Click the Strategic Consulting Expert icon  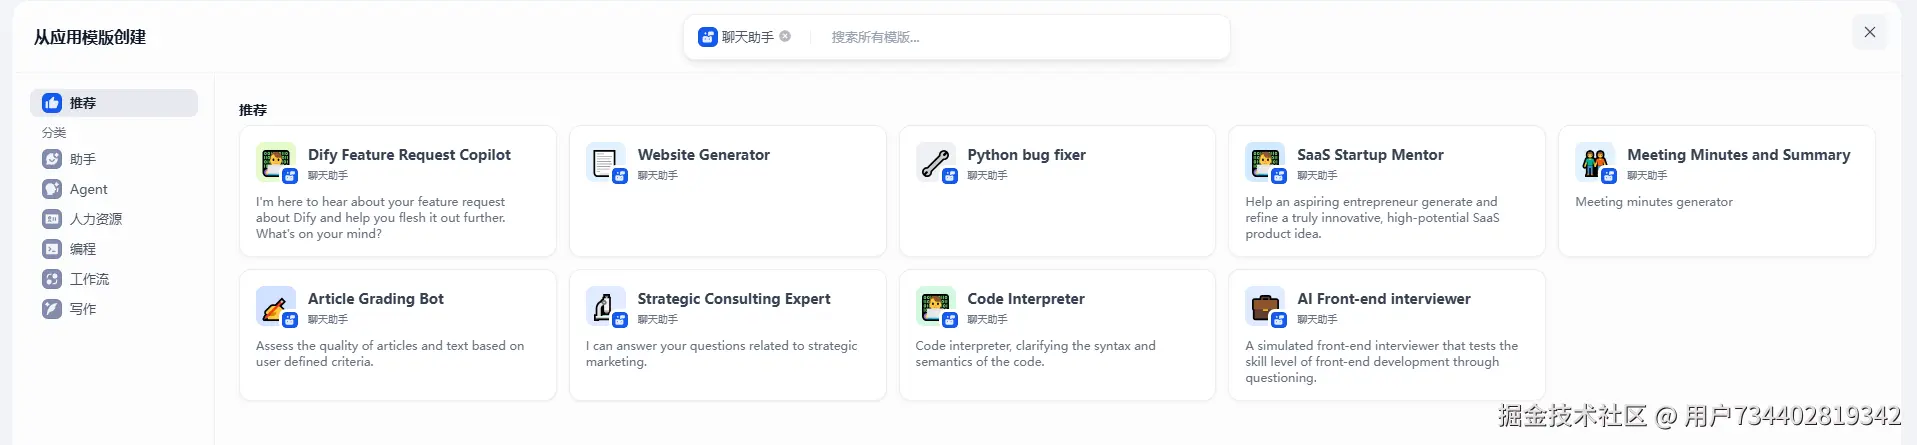pyautogui.click(x=605, y=306)
